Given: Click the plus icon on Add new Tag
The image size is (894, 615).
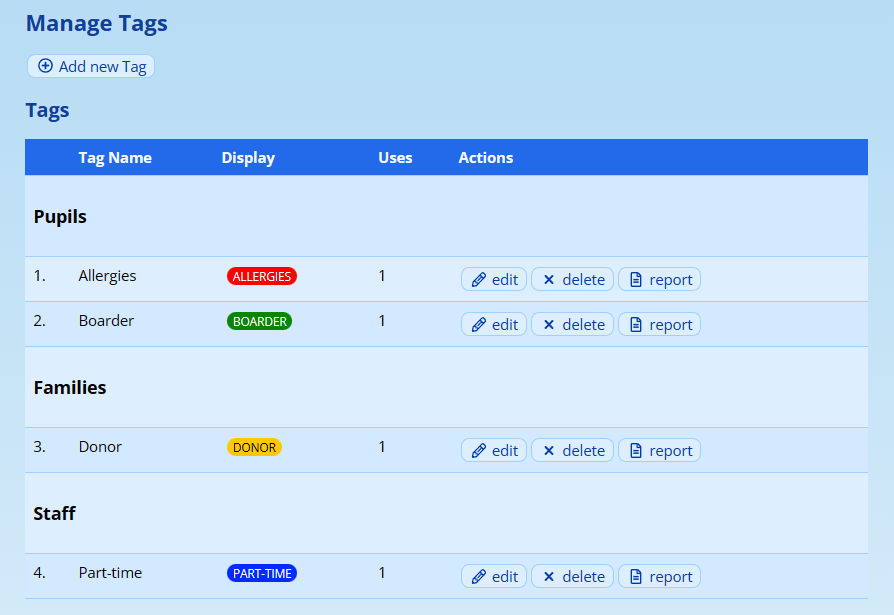Looking at the screenshot, I should [45, 66].
